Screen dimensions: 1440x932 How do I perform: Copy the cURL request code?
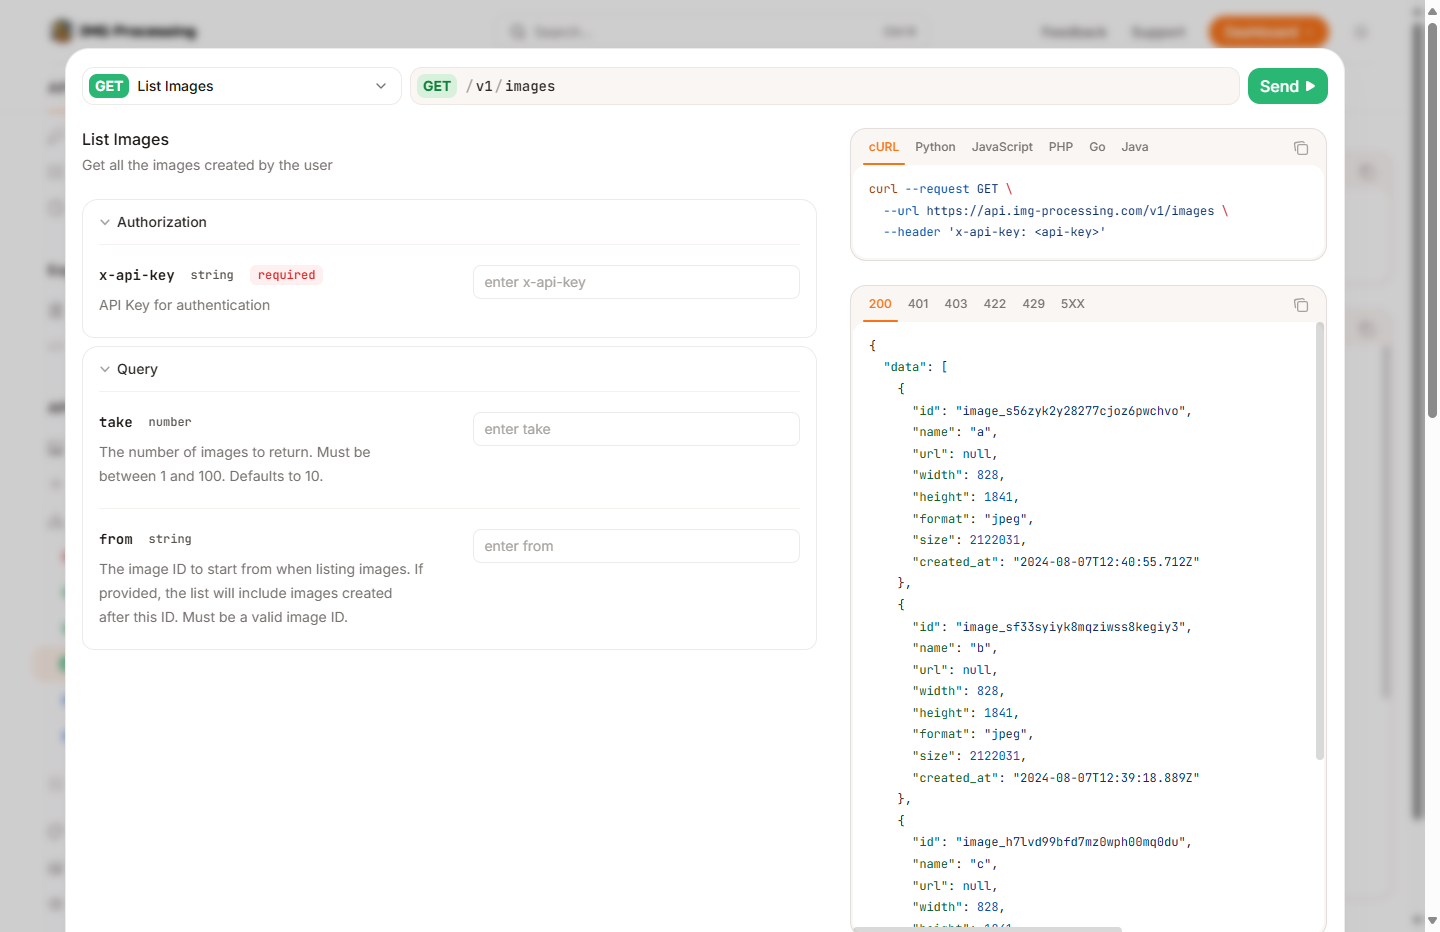tap(1301, 148)
